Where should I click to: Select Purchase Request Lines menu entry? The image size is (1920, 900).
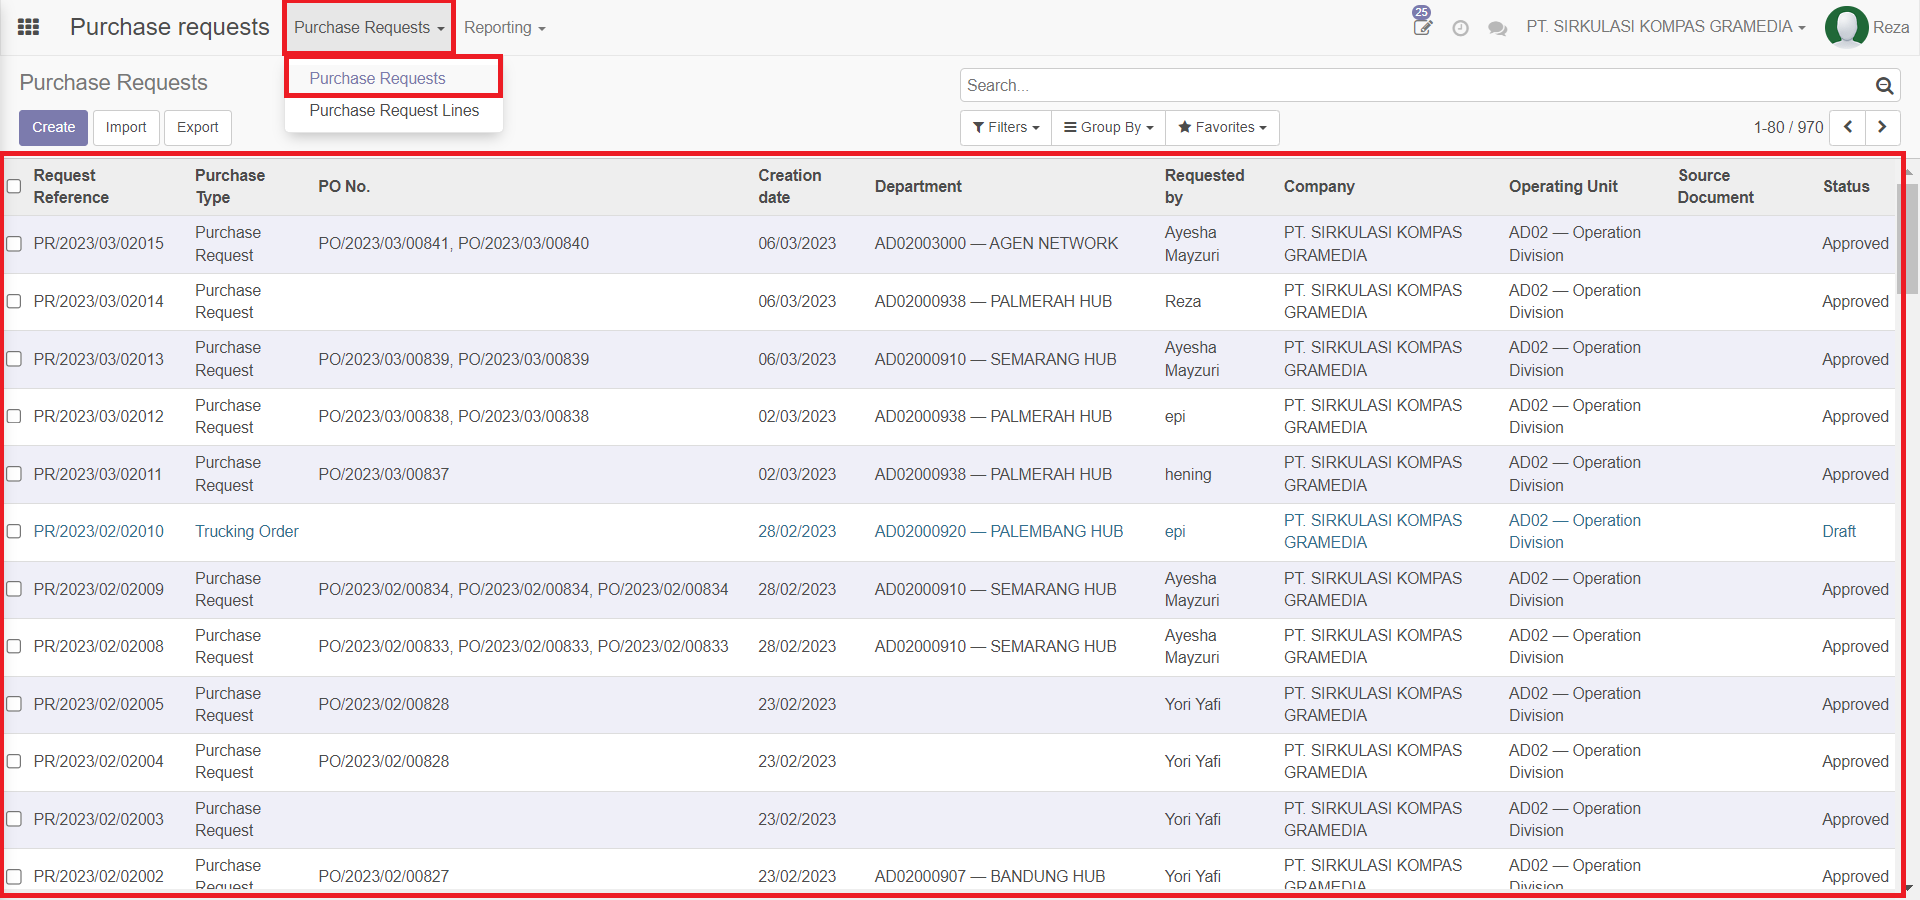[393, 110]
